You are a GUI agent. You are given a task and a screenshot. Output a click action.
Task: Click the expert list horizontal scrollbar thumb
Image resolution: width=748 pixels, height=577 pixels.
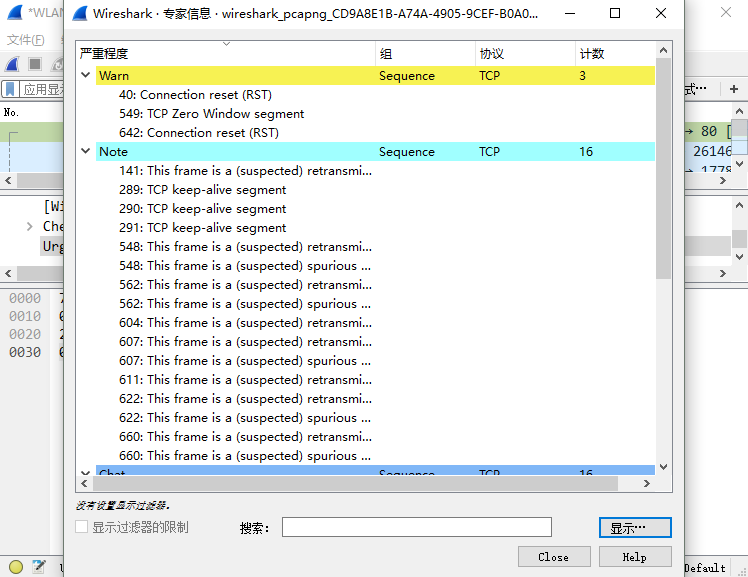point(355,484)
